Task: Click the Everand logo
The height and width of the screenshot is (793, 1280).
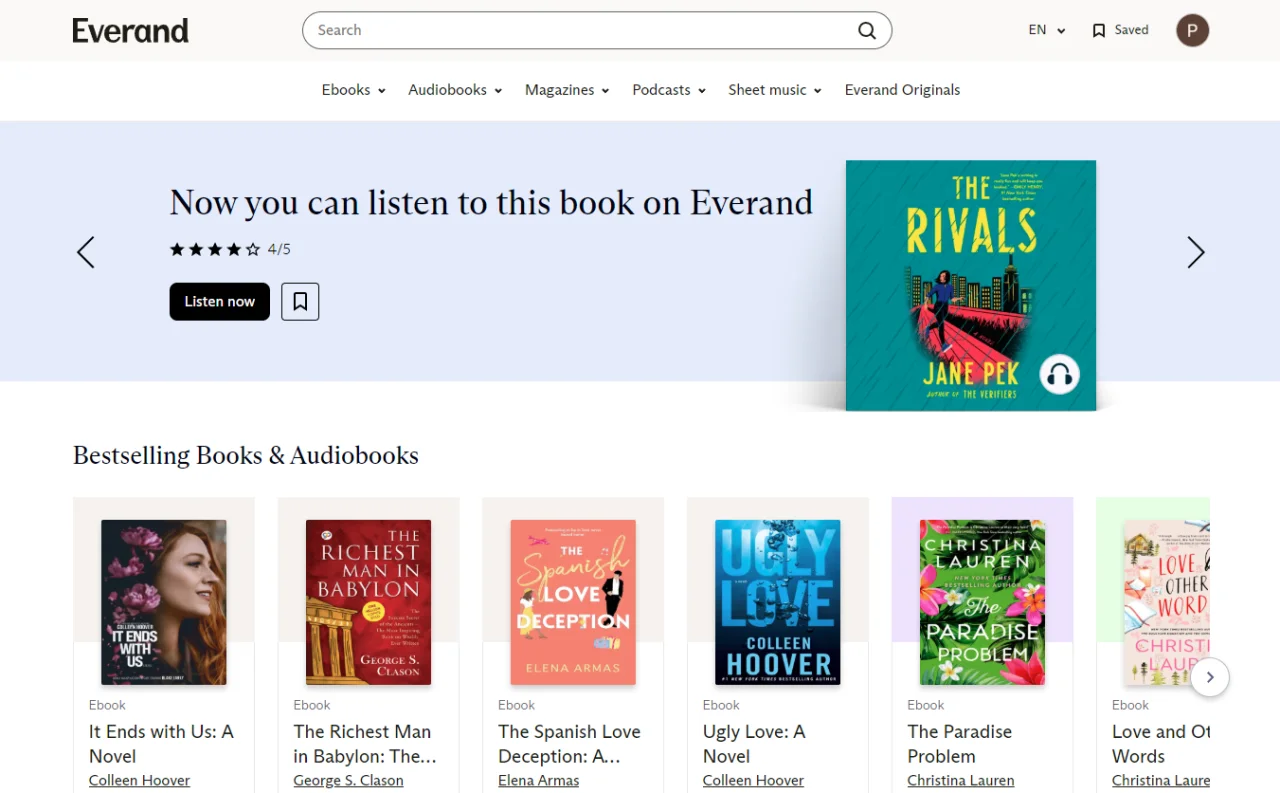Action: 130,31
